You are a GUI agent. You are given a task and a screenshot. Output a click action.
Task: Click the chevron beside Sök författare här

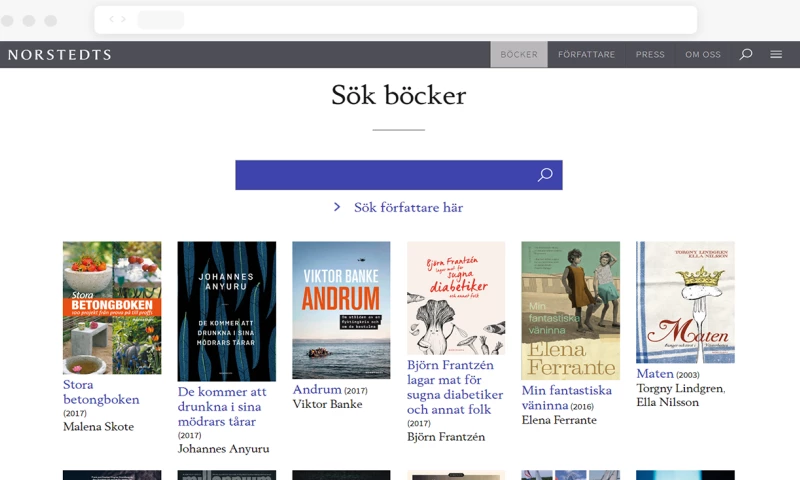click(338, 207)
